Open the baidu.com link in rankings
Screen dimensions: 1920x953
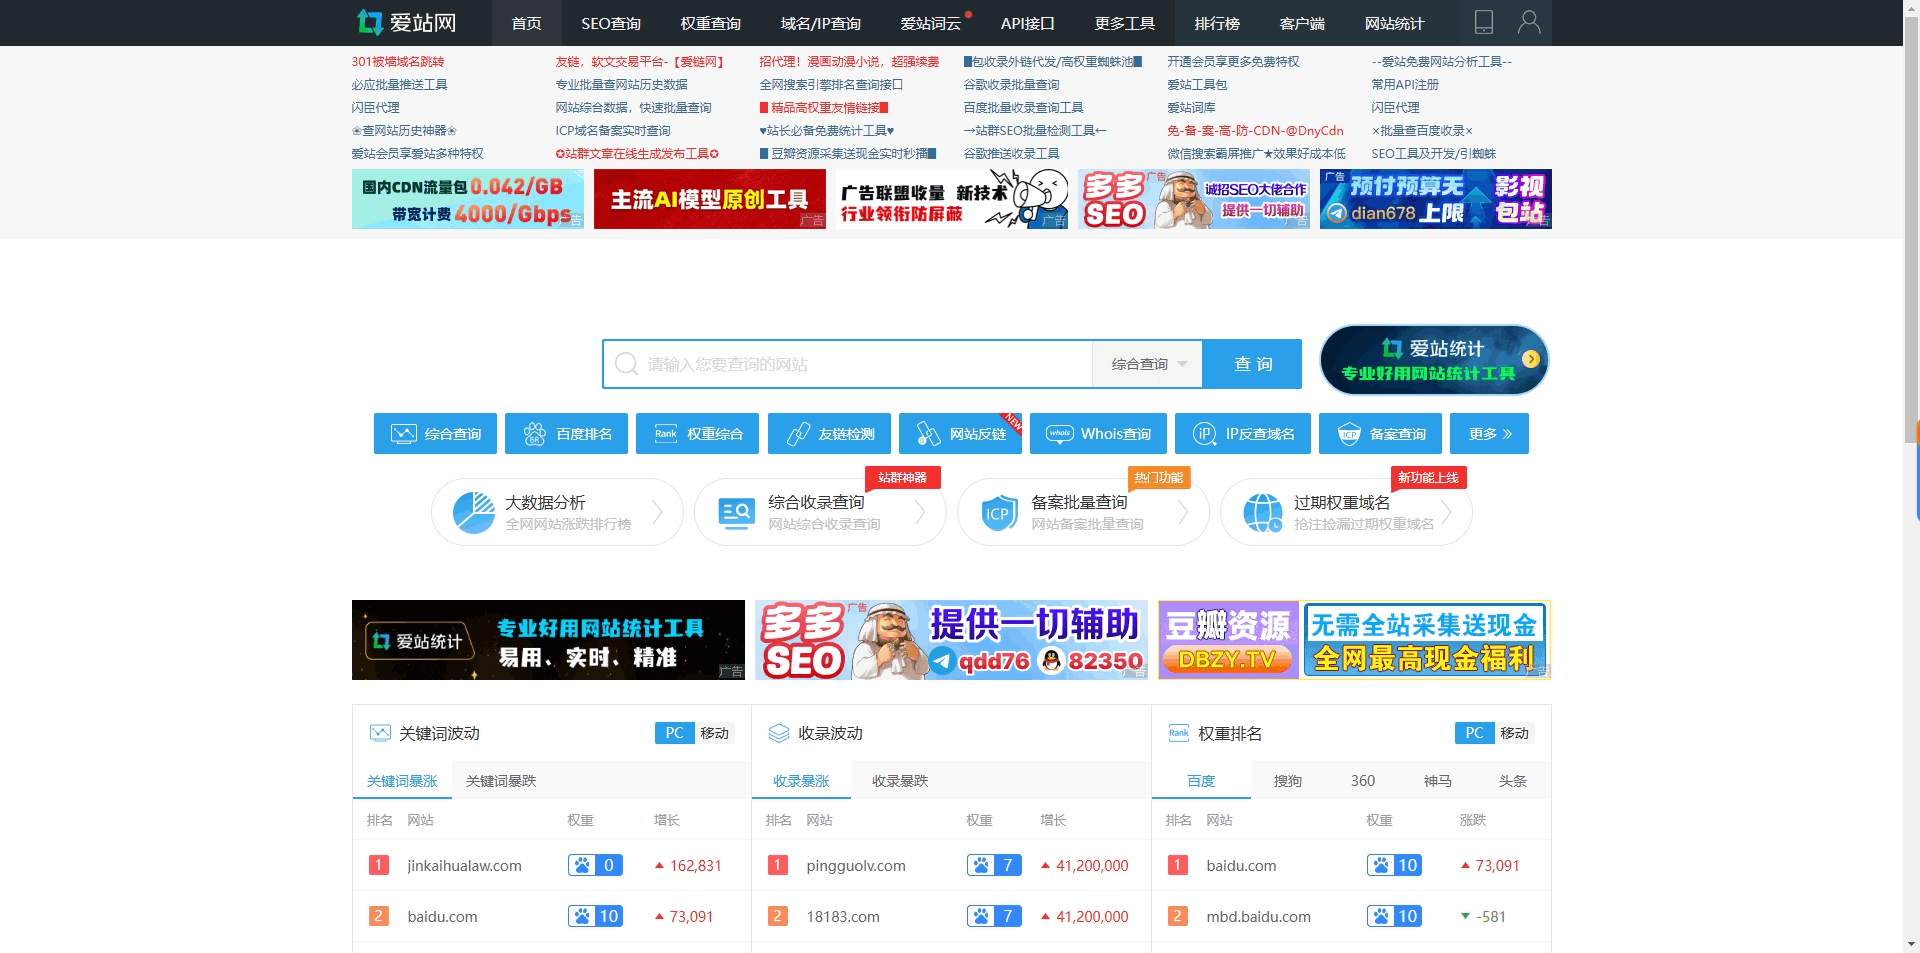coord(1240,865)
